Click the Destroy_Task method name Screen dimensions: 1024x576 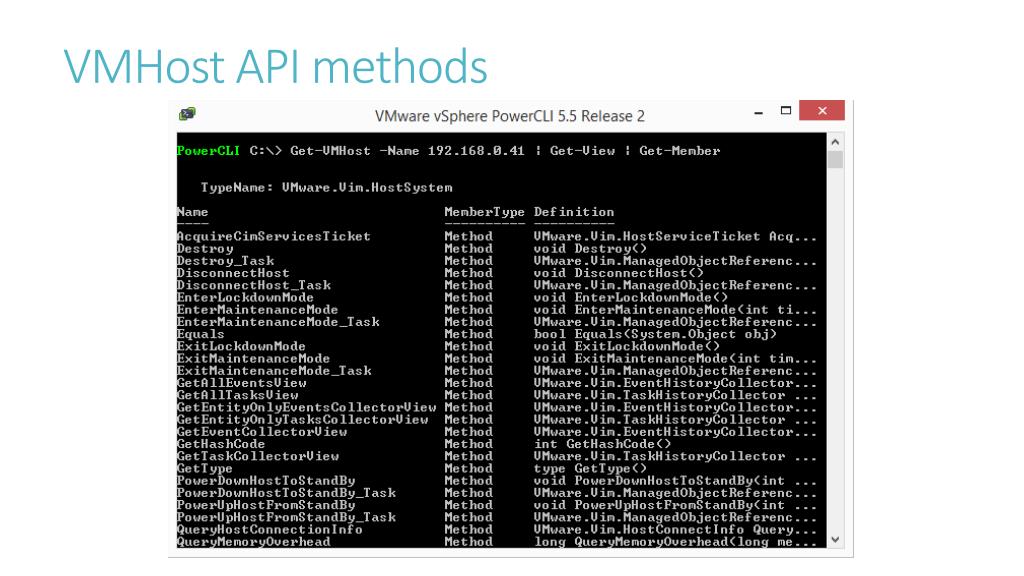(x=225, y=261)
